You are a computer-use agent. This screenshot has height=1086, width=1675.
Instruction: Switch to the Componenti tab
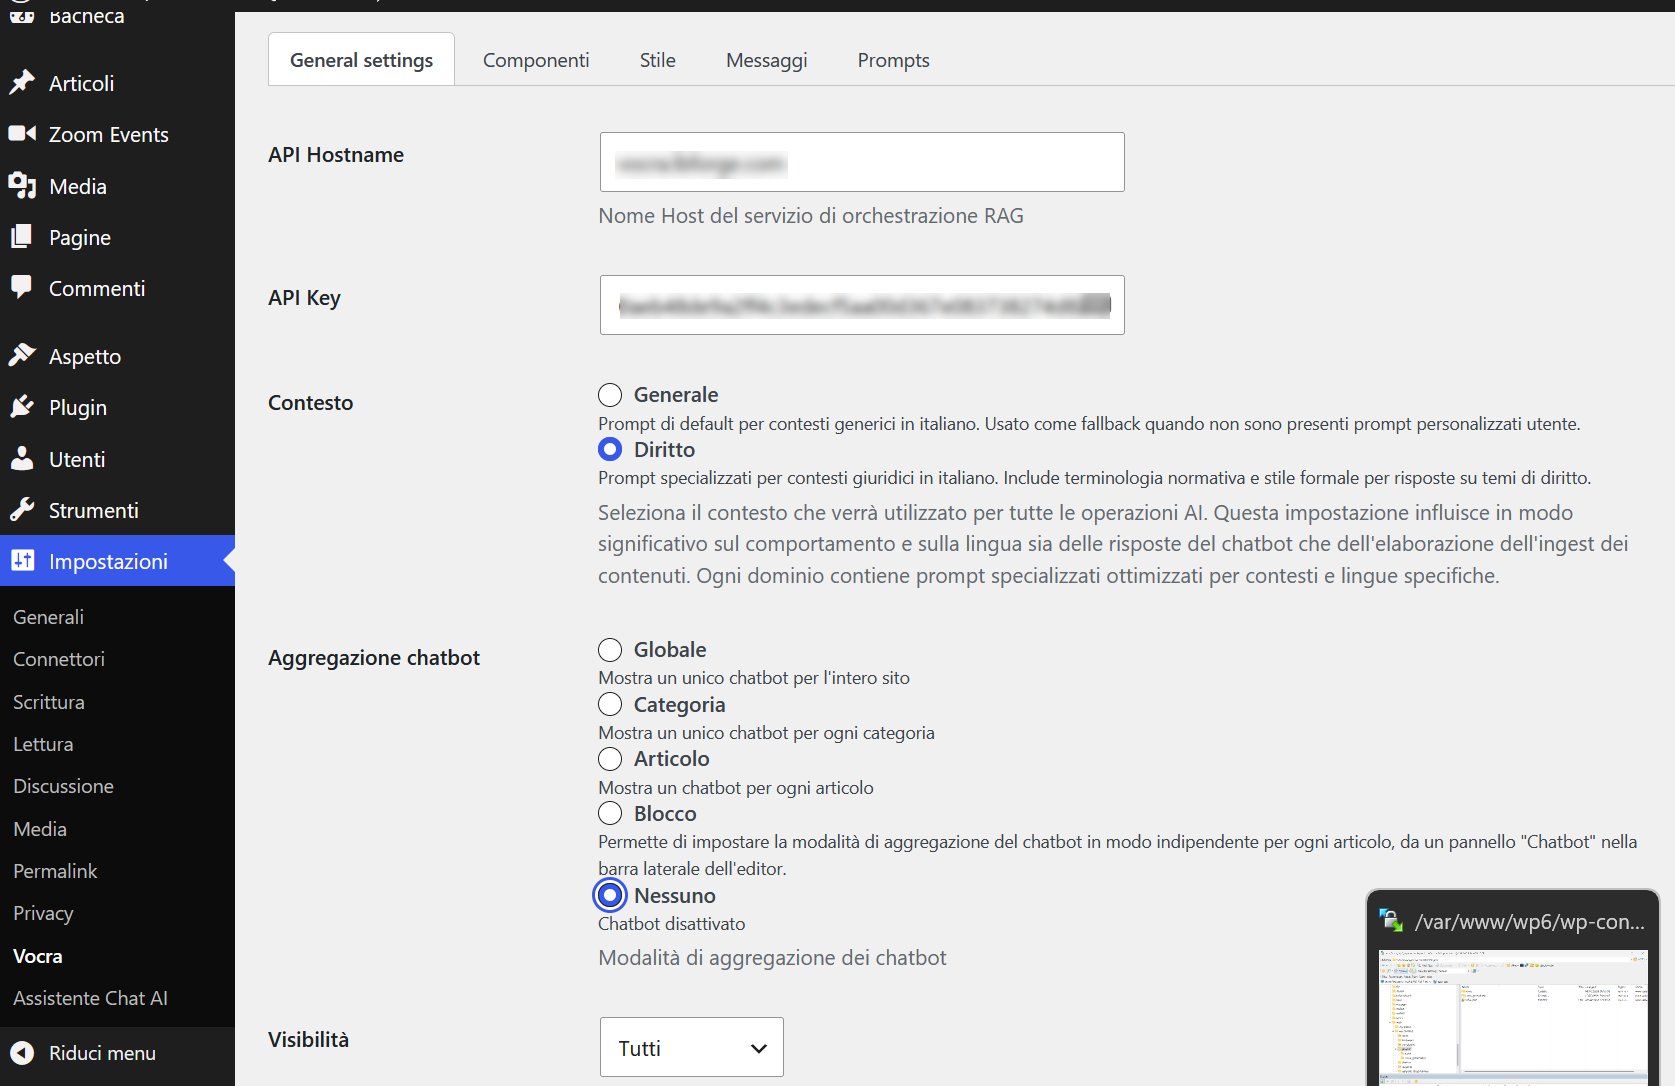(x=536, y=60)
